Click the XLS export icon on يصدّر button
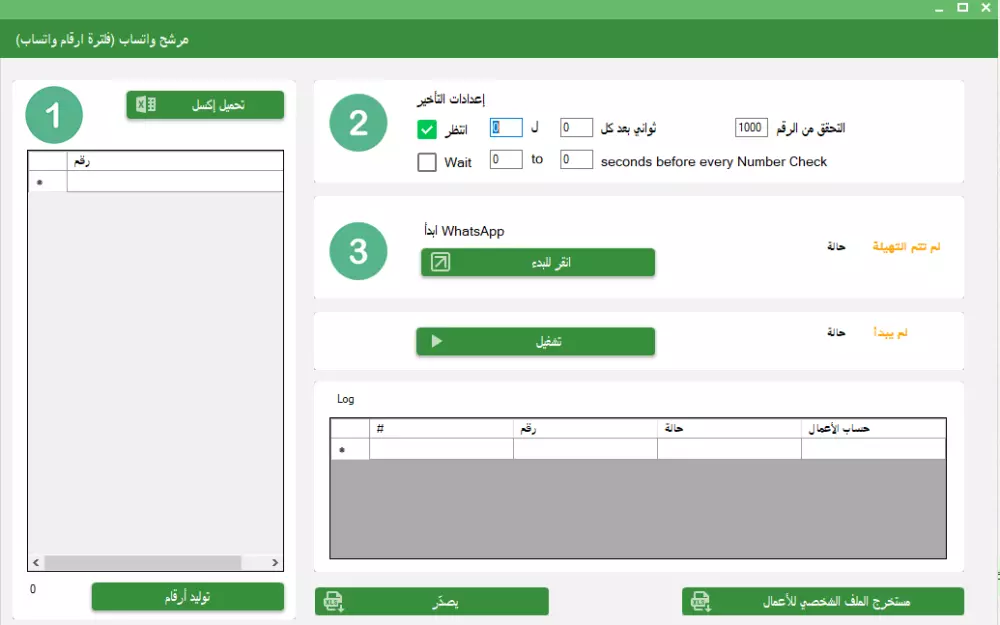This screenshot has height=625, width=1000. (x=334, y=601)
